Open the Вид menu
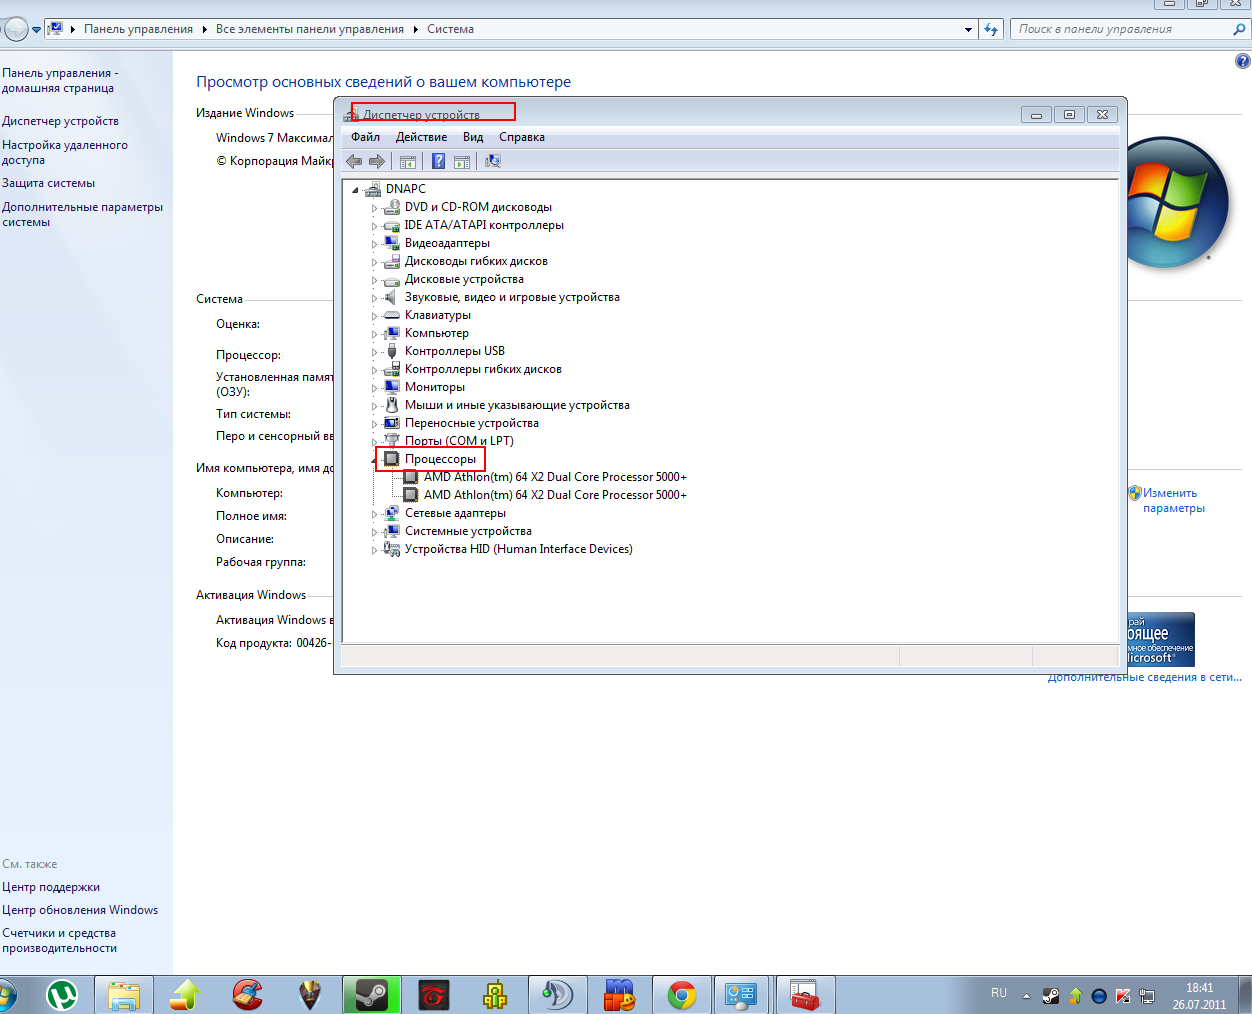The height and width of the screenshot is (1014, 1252). [473, 137]
